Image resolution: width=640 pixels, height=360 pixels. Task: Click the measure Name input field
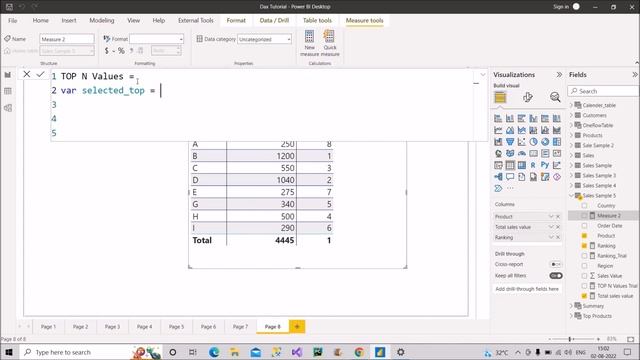pos(67,39)
